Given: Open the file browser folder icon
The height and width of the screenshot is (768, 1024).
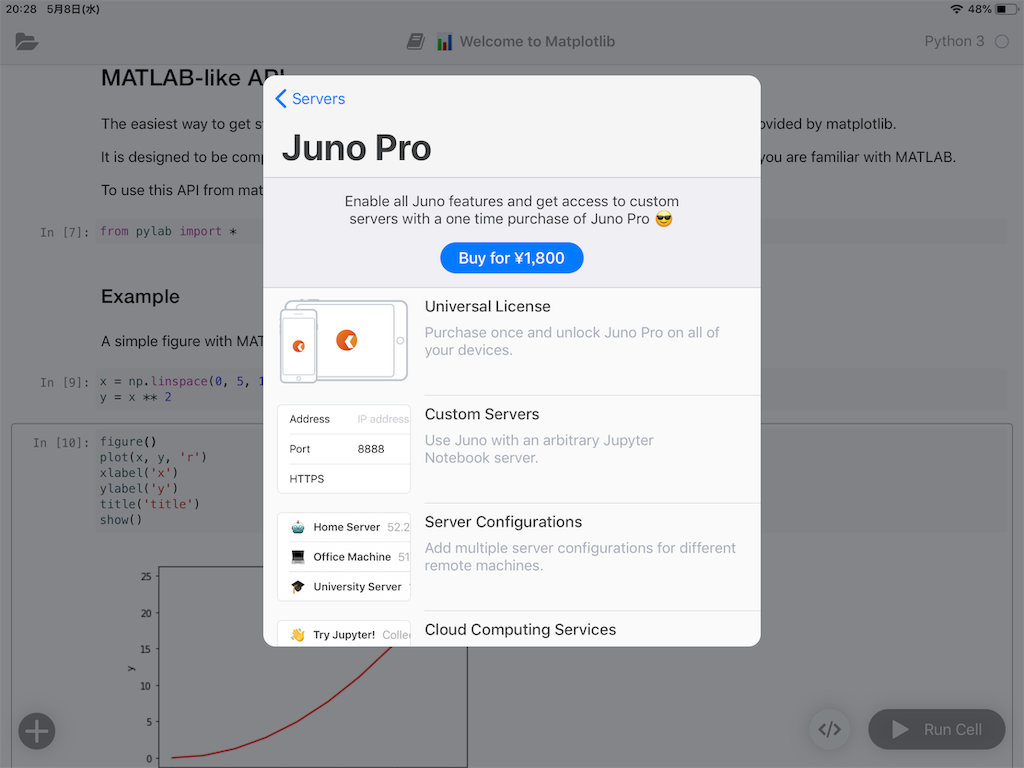Looking at the screenshot, I should click(x=27, y=42).
